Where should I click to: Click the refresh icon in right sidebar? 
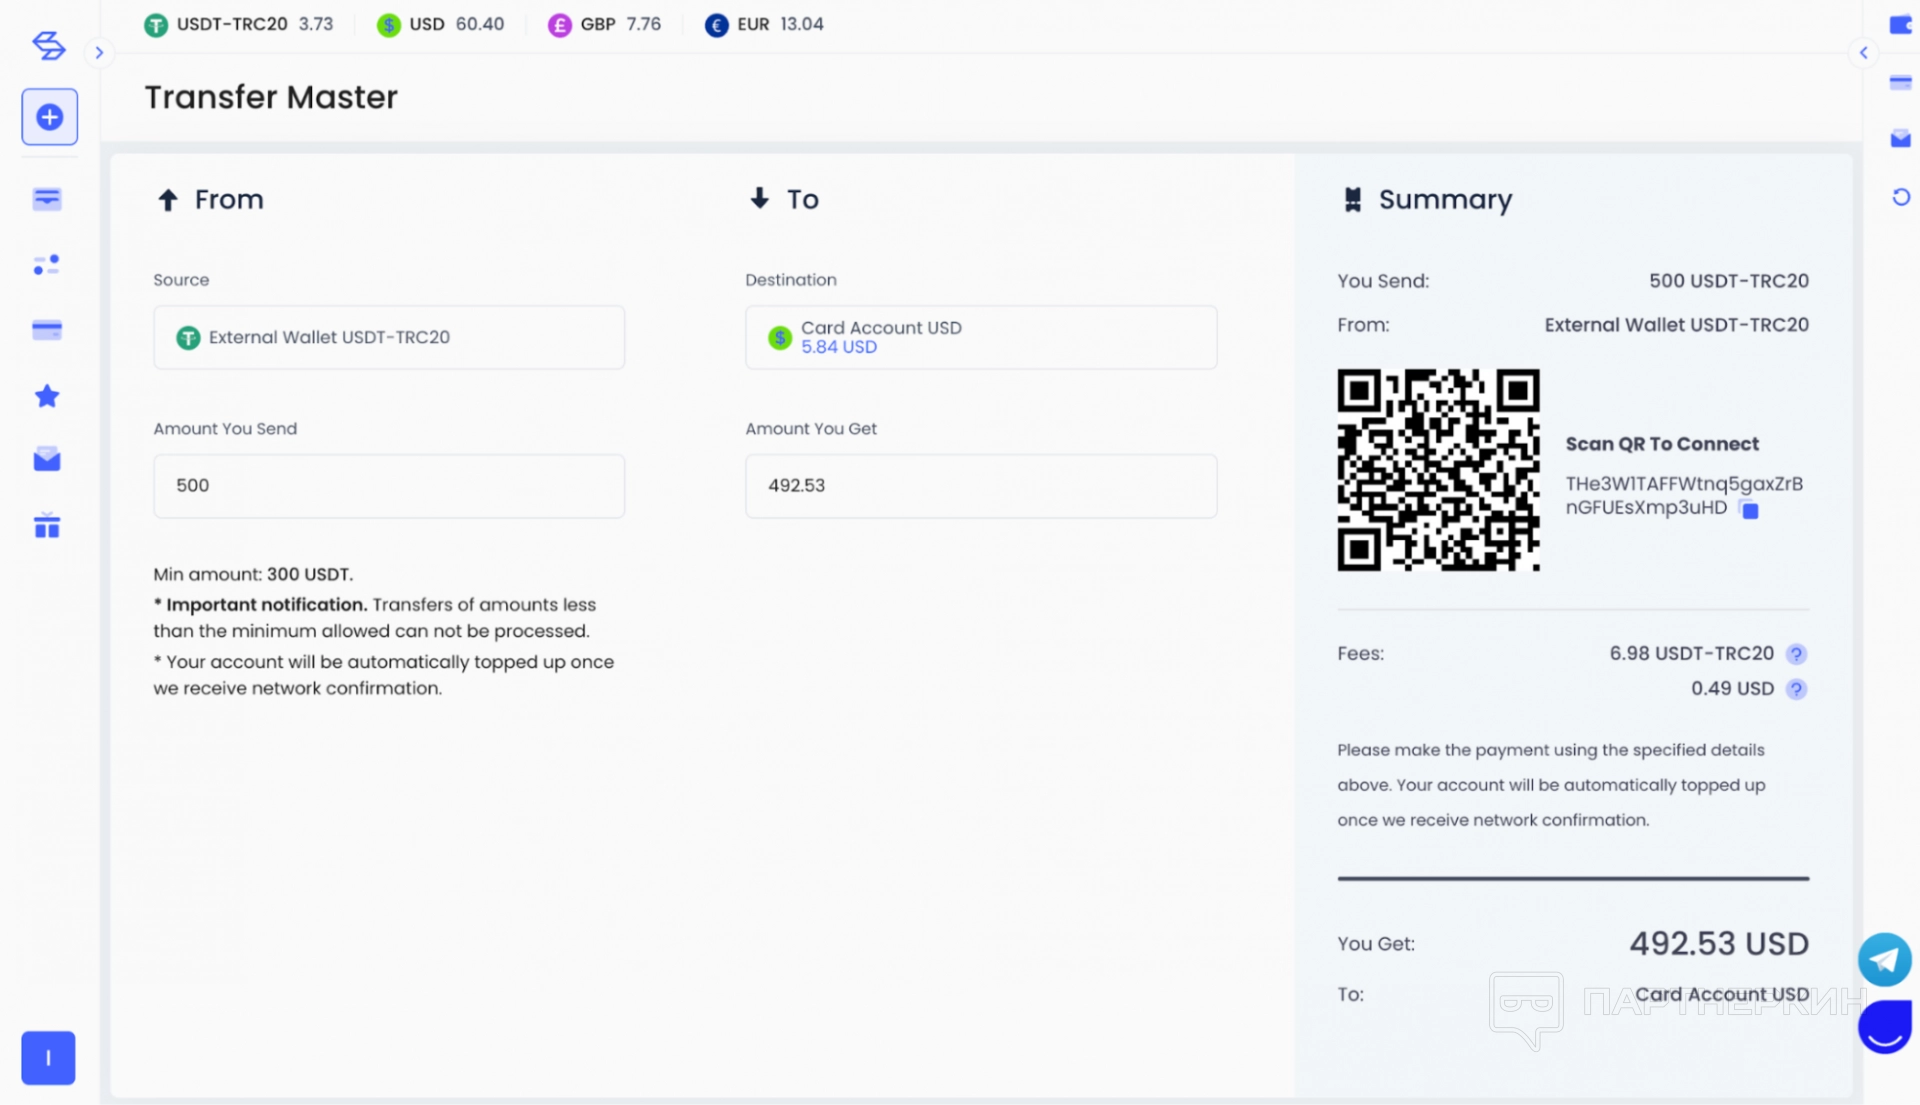click(x=1901, y=197)
